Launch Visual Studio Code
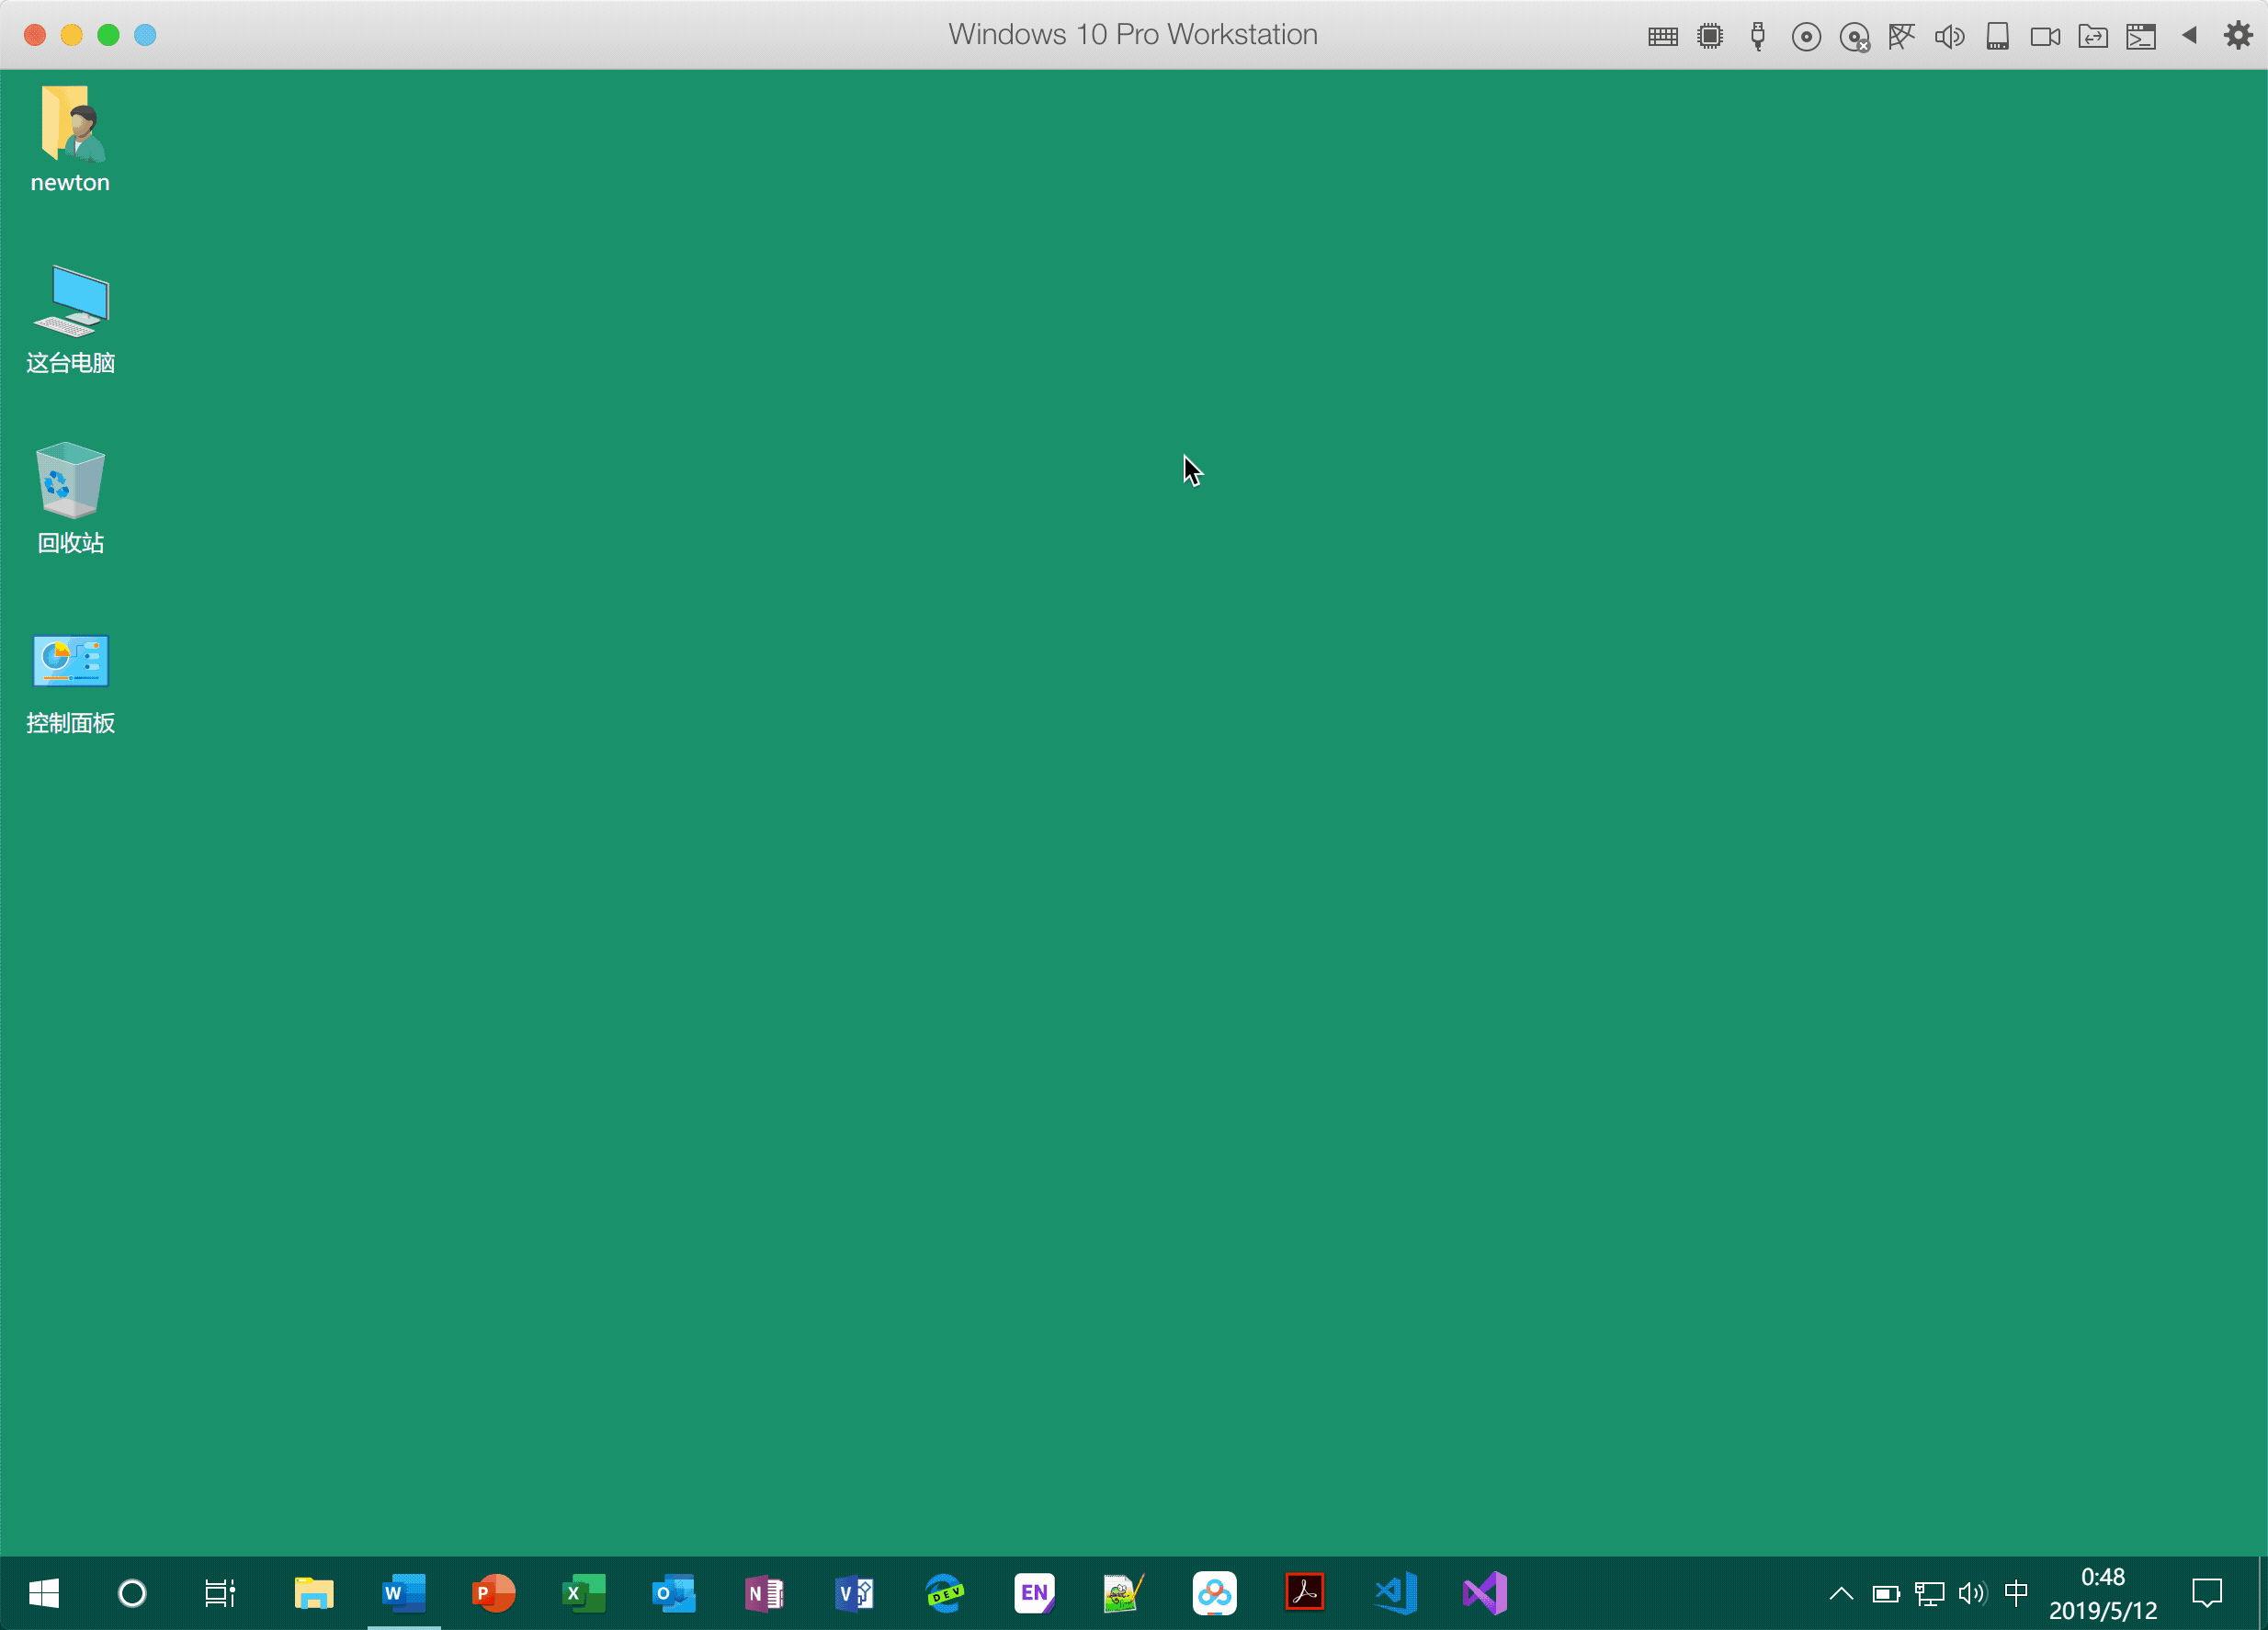The width and height of the screenshot is (2268, 1630). (1395, 1593)
